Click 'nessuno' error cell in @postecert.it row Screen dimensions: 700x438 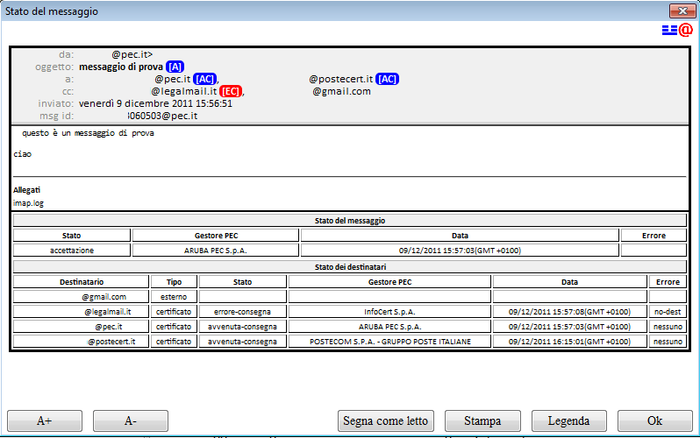(x=668, y=342)
